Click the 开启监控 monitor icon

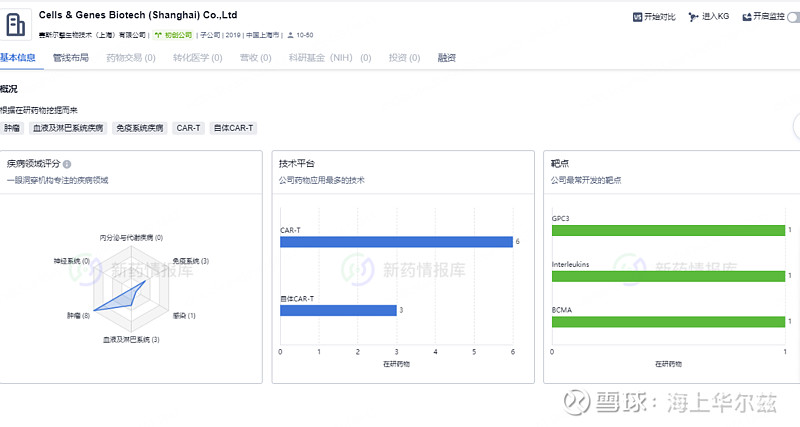coord(747,17)
